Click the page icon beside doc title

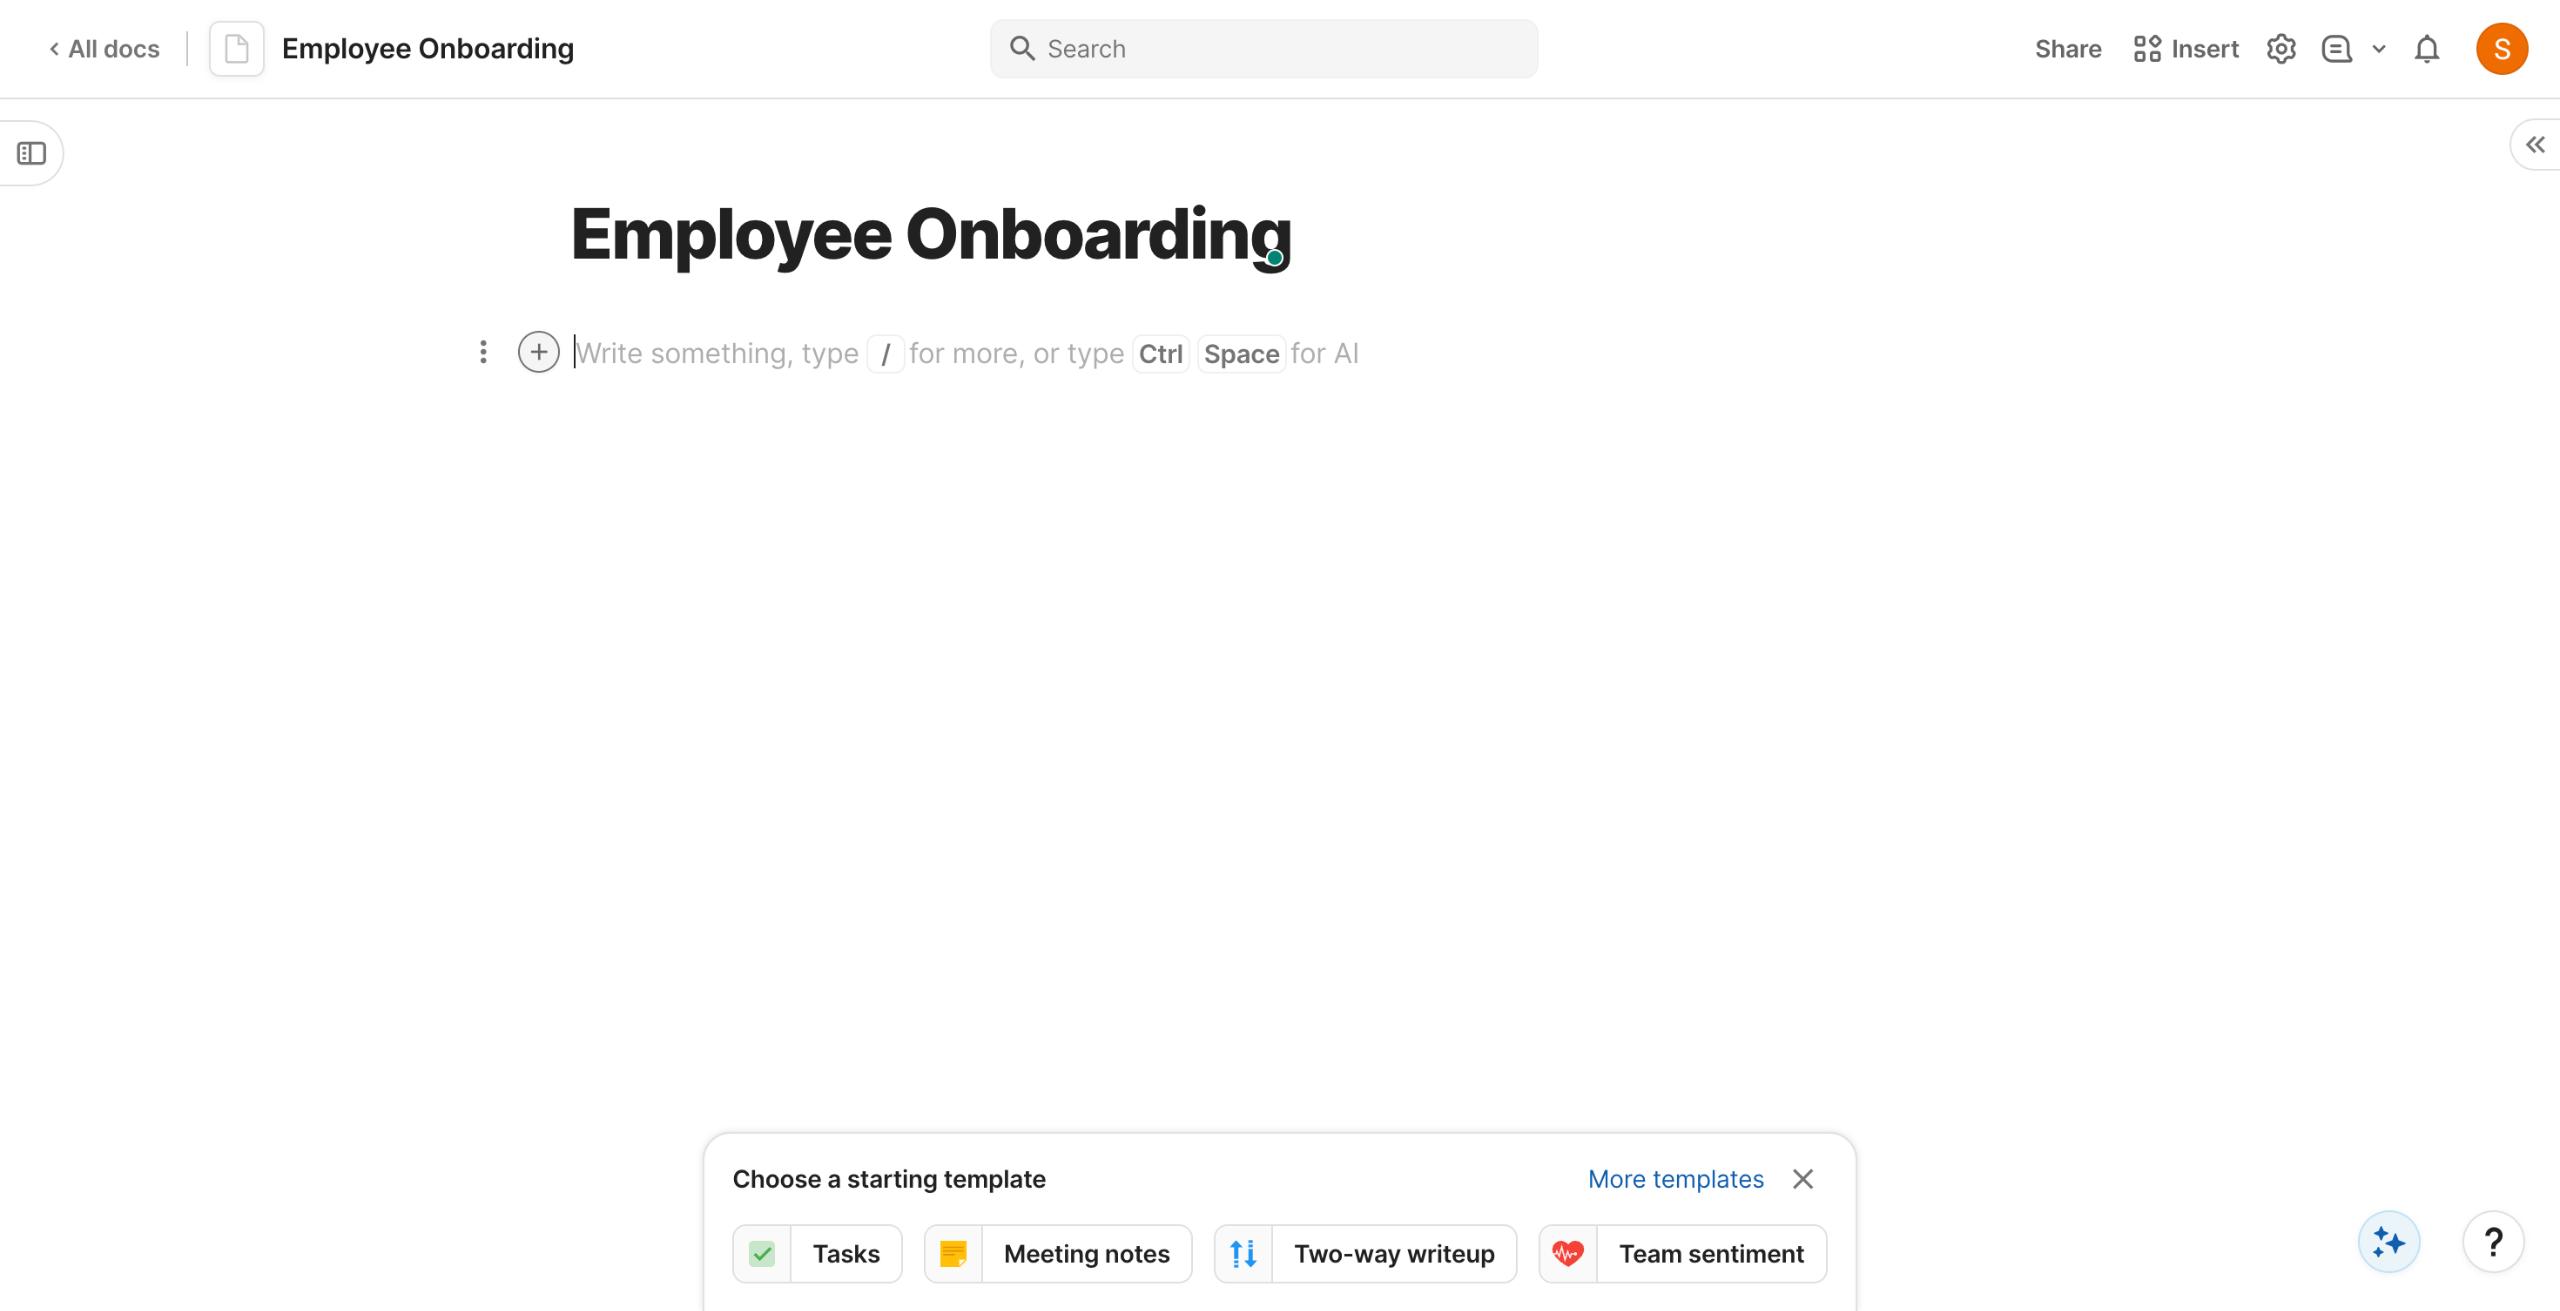[x=237, y=49]
